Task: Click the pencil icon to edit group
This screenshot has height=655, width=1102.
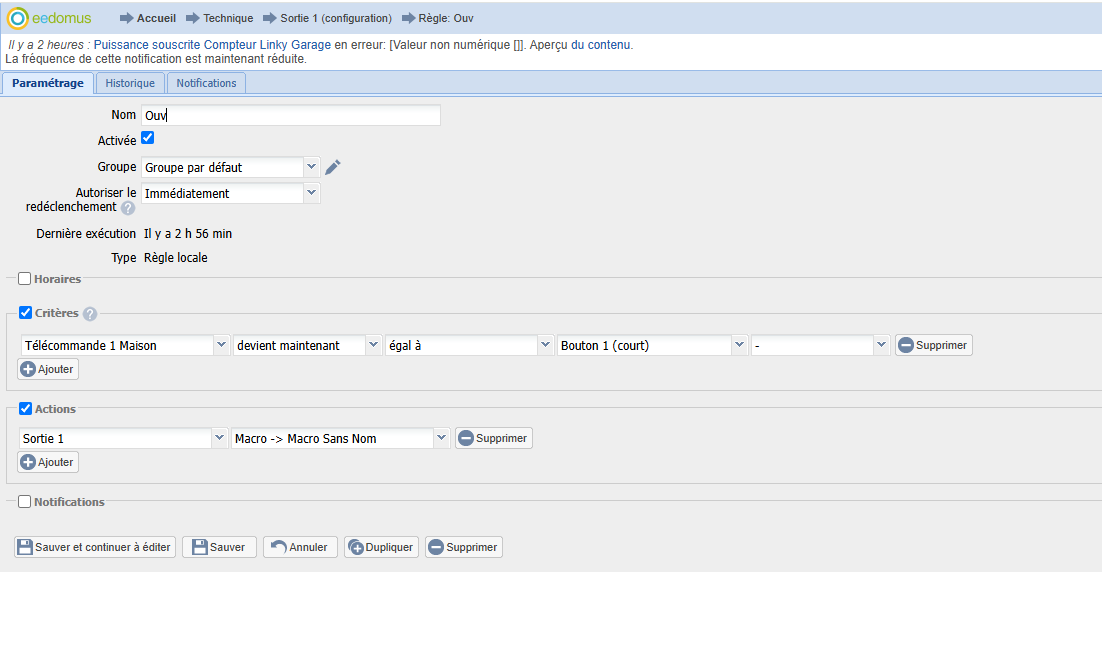Action: coord(333,167)
